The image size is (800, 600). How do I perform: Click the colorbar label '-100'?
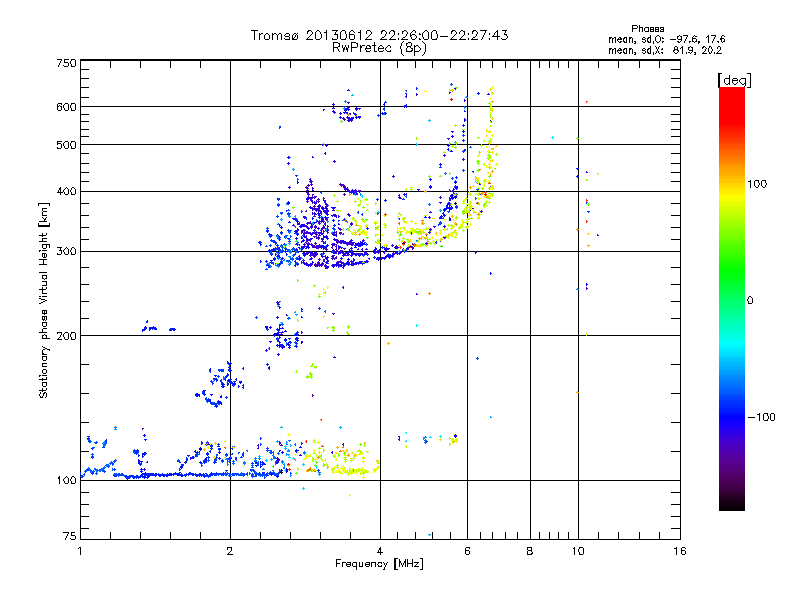(x=761, y=417)
